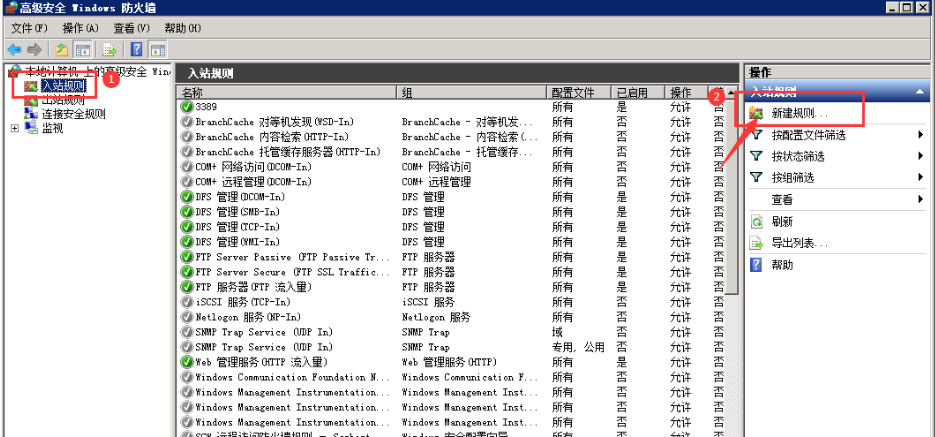Expand the 监视 tree node

(x=15, y=128)
